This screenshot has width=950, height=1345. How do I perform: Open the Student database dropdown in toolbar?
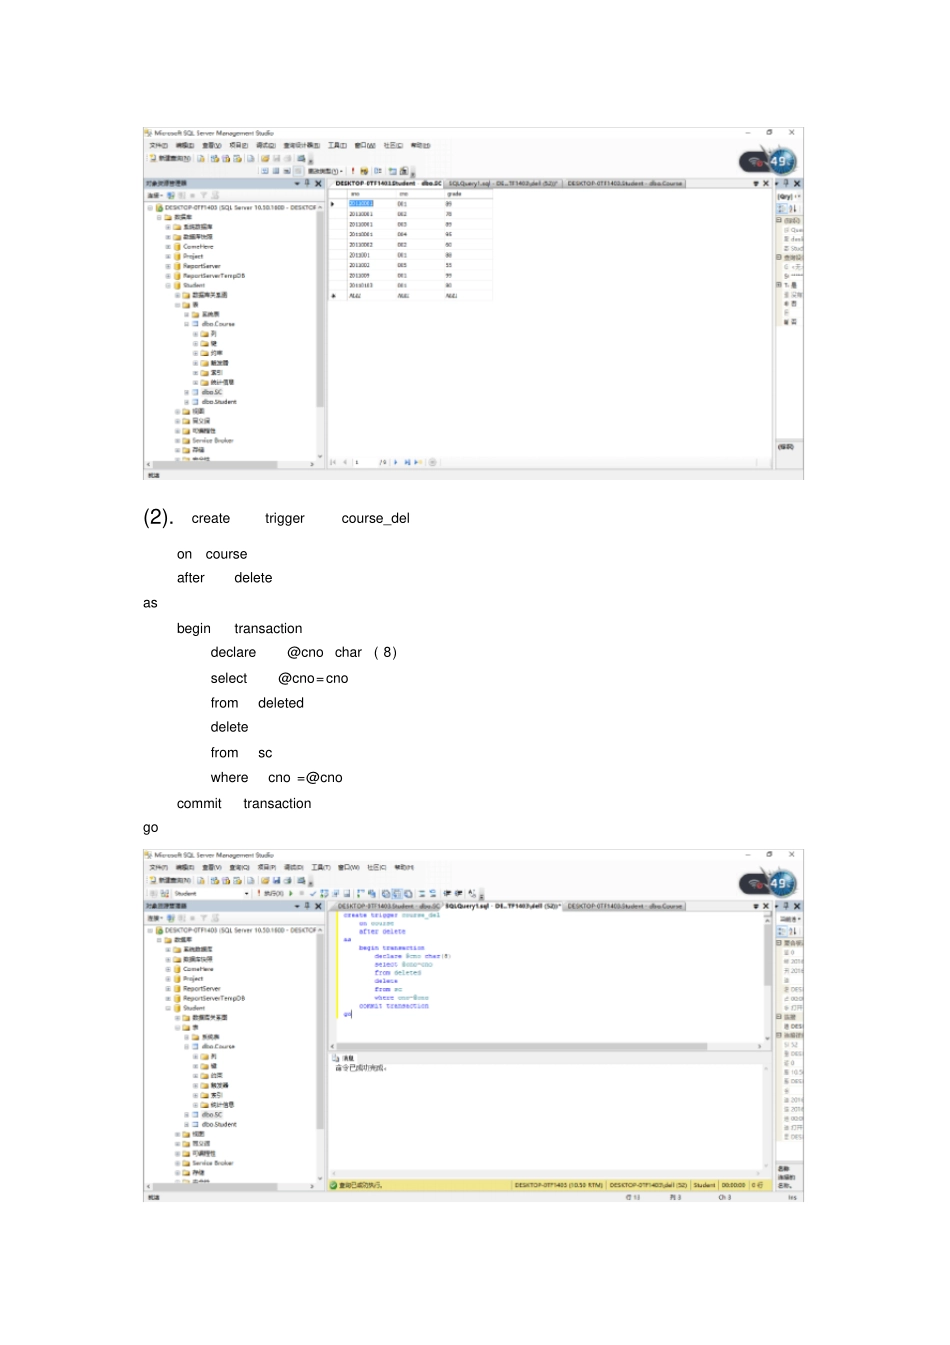point(247,893)
